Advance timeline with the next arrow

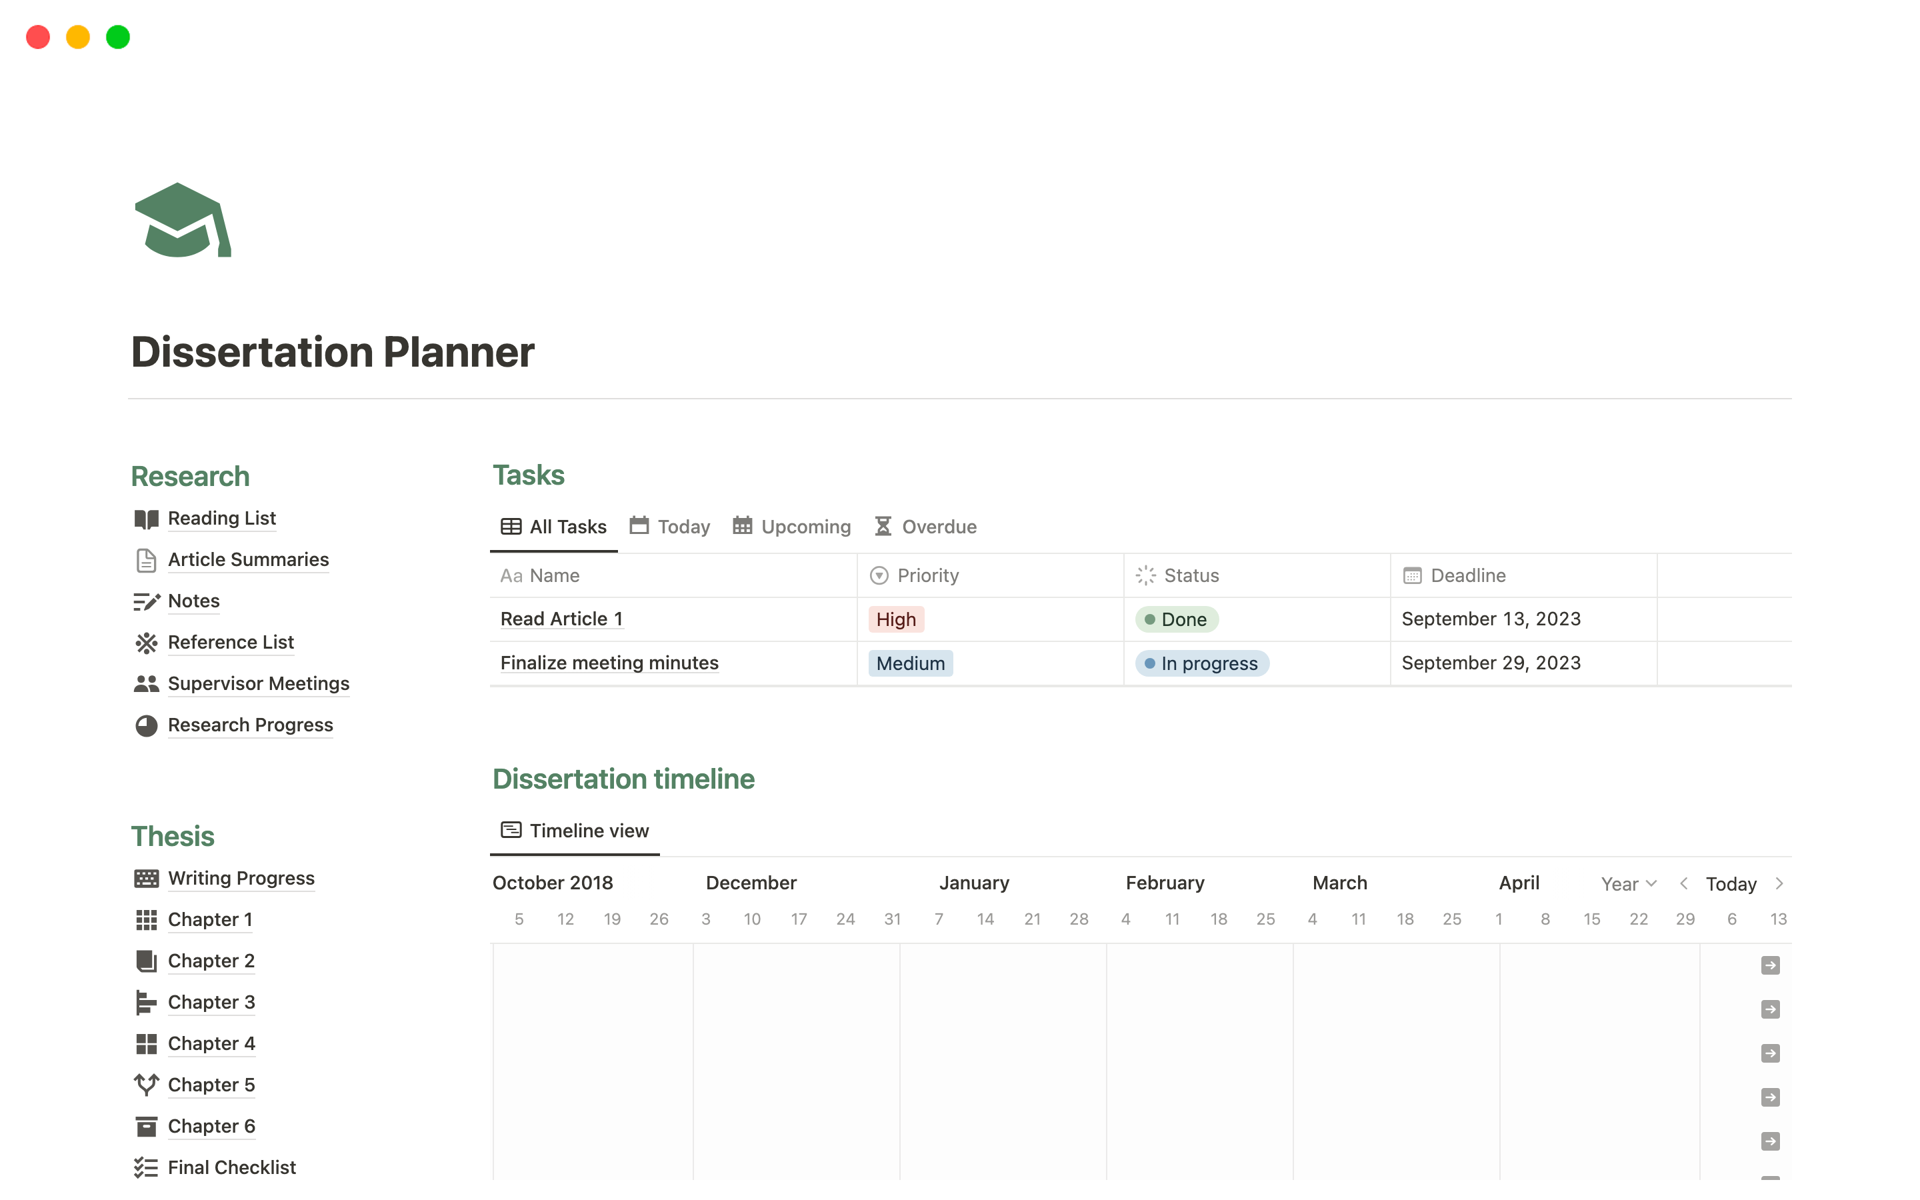(1779, 884)
